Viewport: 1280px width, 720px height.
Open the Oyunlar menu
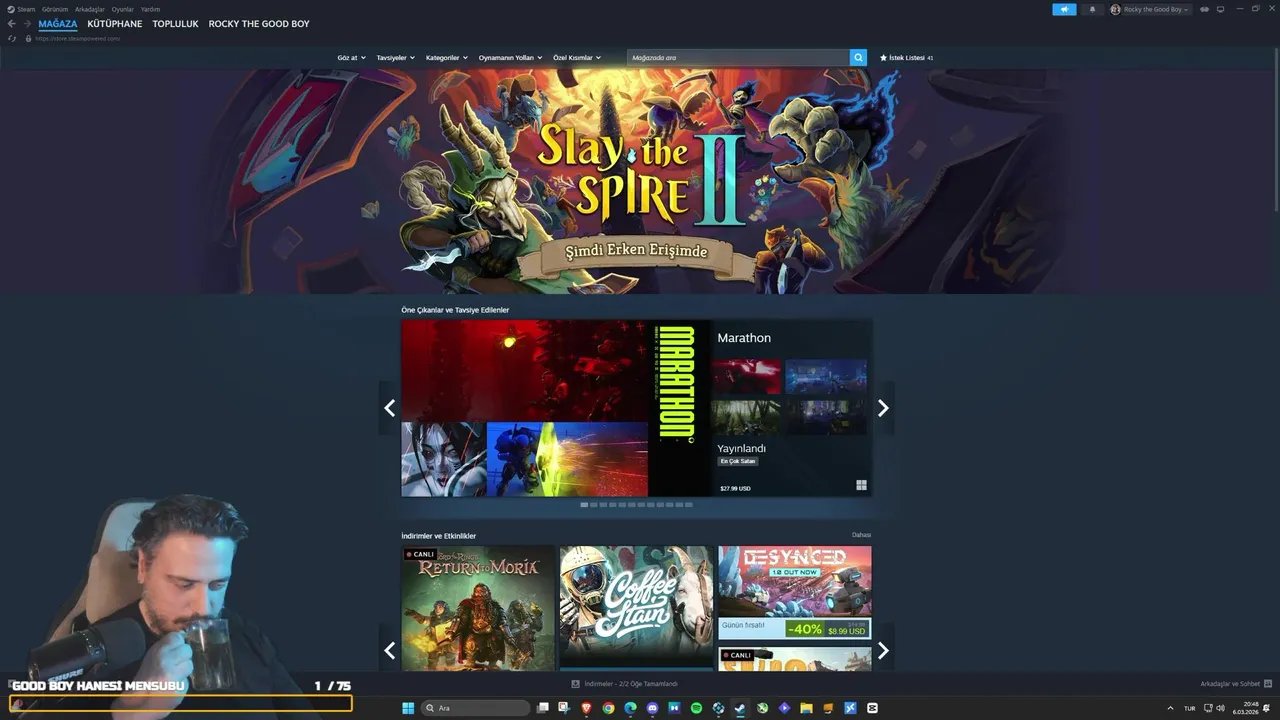pos(123,9)
